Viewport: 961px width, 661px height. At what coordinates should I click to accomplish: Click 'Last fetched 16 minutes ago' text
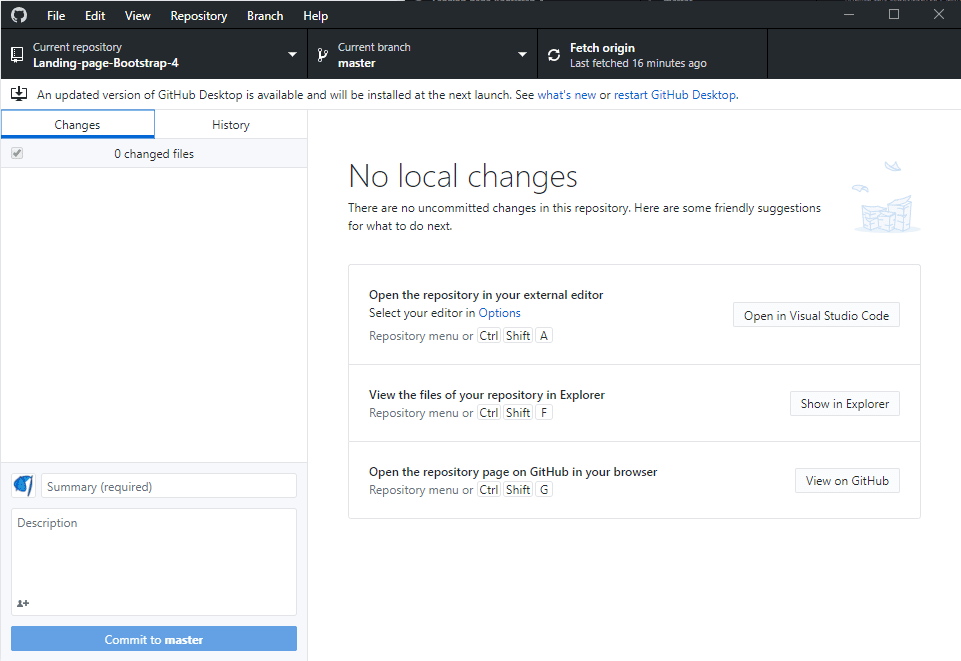(x=638, y=63)
